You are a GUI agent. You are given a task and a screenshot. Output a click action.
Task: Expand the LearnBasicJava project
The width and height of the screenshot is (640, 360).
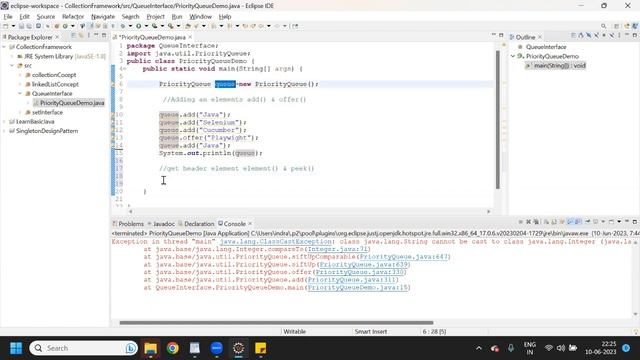click(4, 122)
